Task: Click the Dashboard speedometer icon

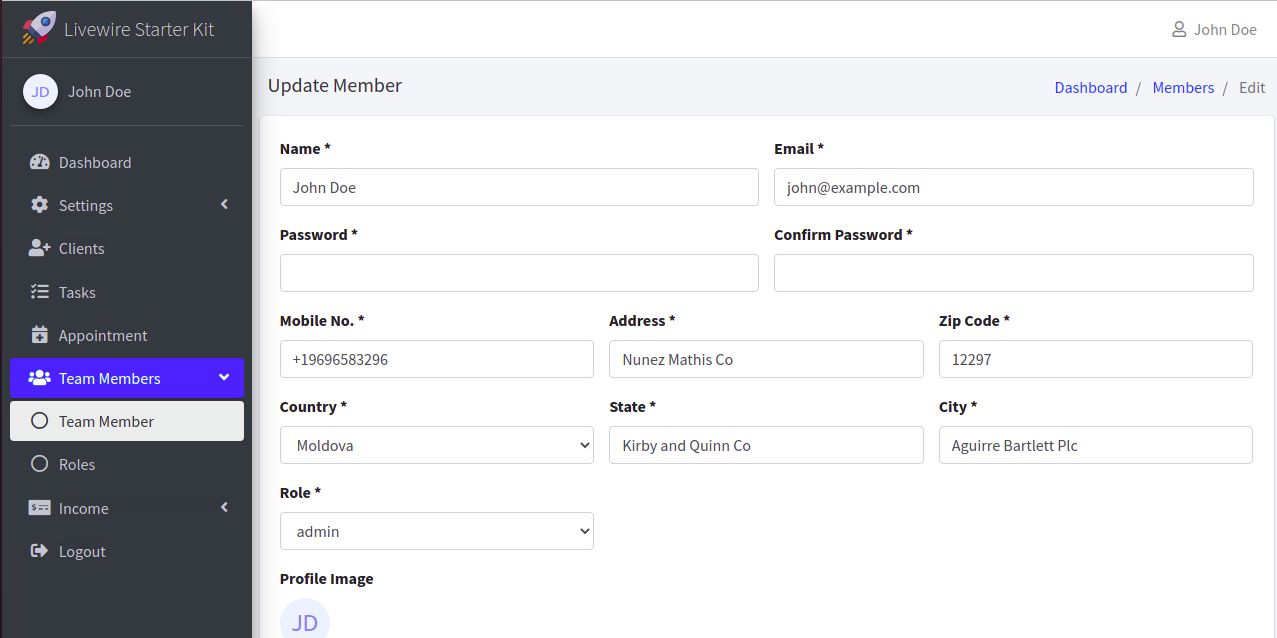Action: 40,162
